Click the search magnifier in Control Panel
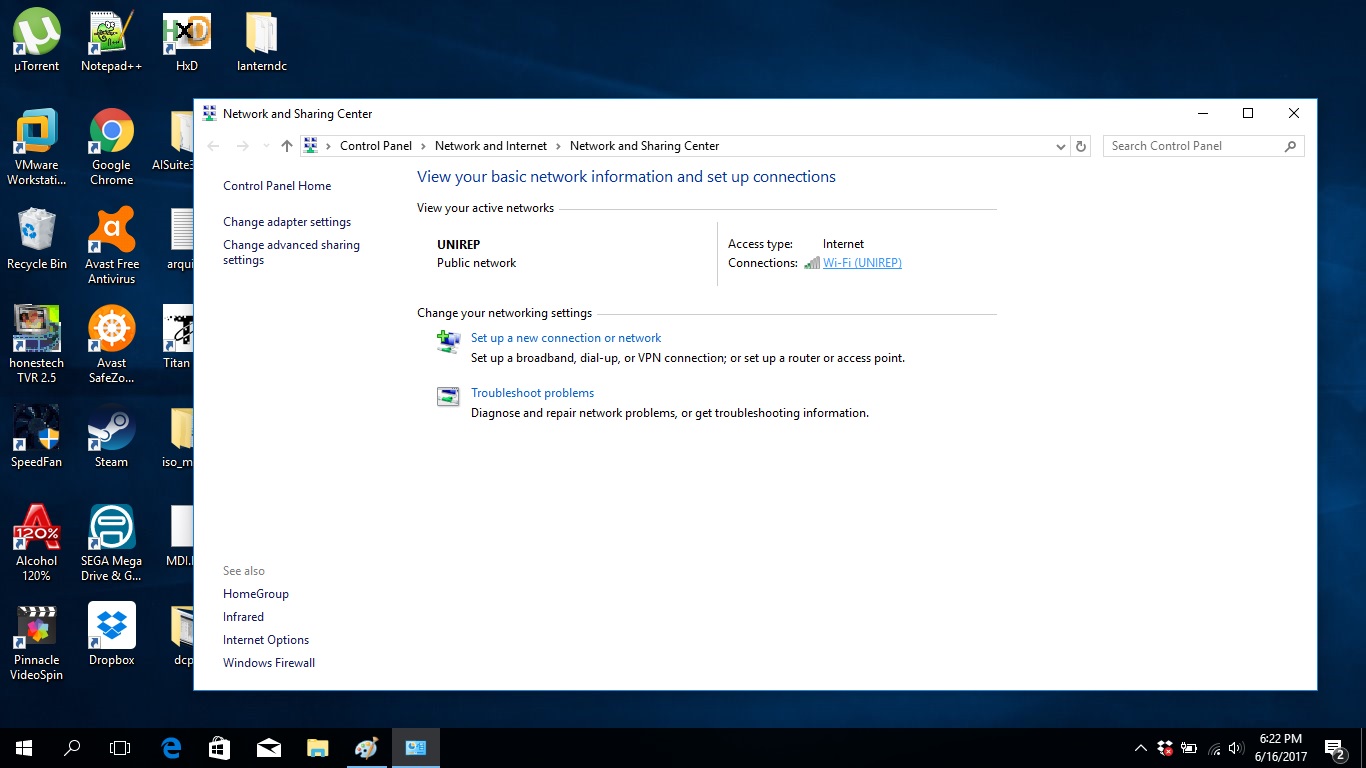This screenshot has width=1366, height=768. coord(1291,146)
